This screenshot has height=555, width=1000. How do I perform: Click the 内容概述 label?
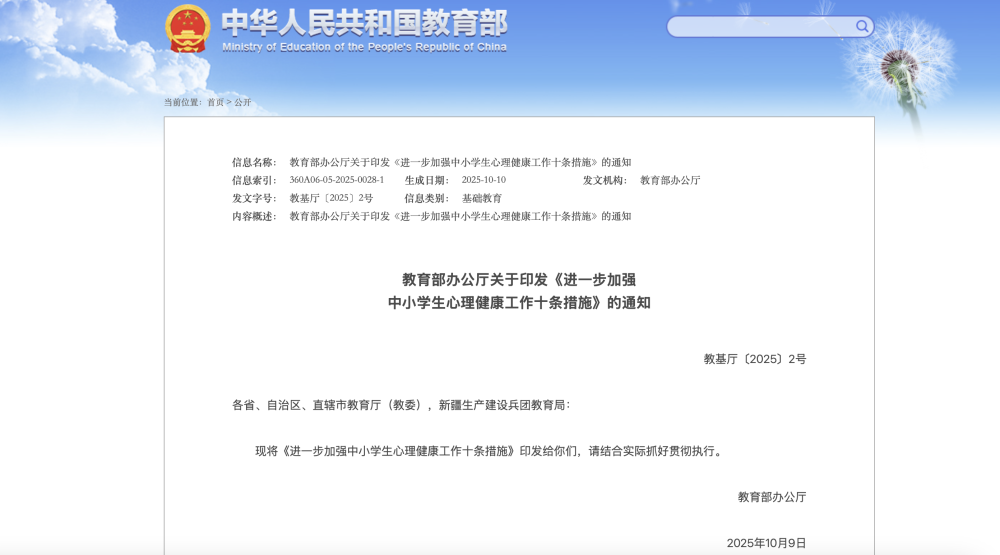(254, 216)
